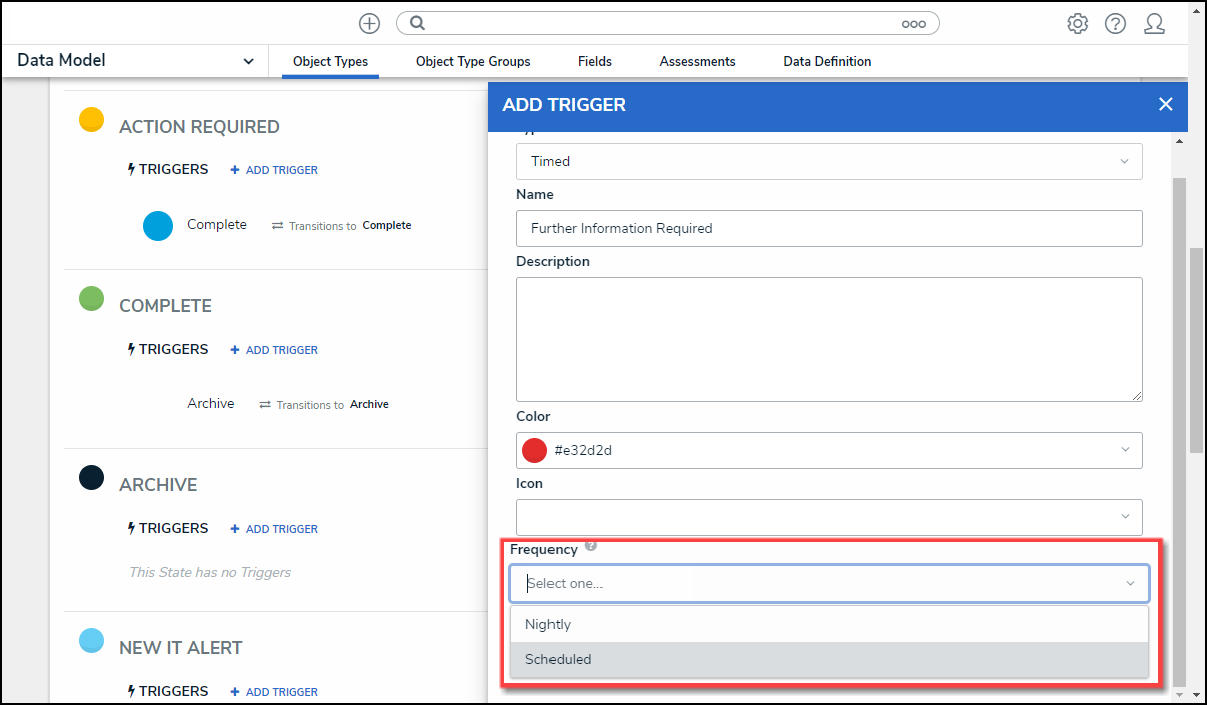Expand the Icon dropdown

point(1124,517)
